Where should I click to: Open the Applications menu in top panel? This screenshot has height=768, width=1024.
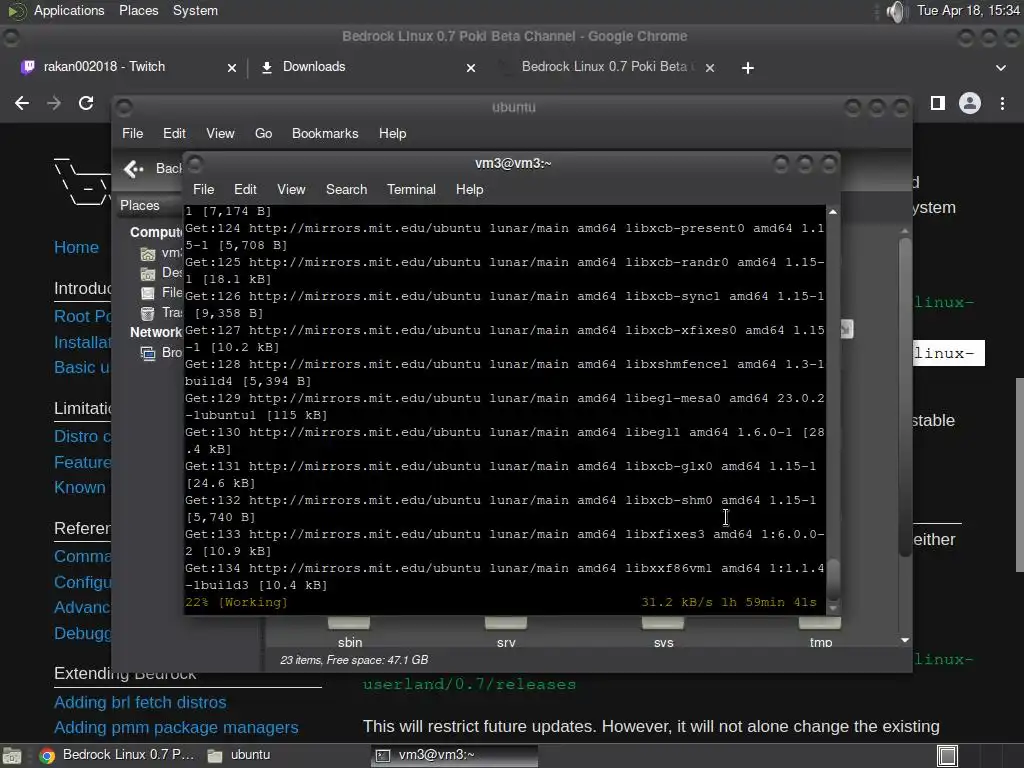[x=69, y=10]
